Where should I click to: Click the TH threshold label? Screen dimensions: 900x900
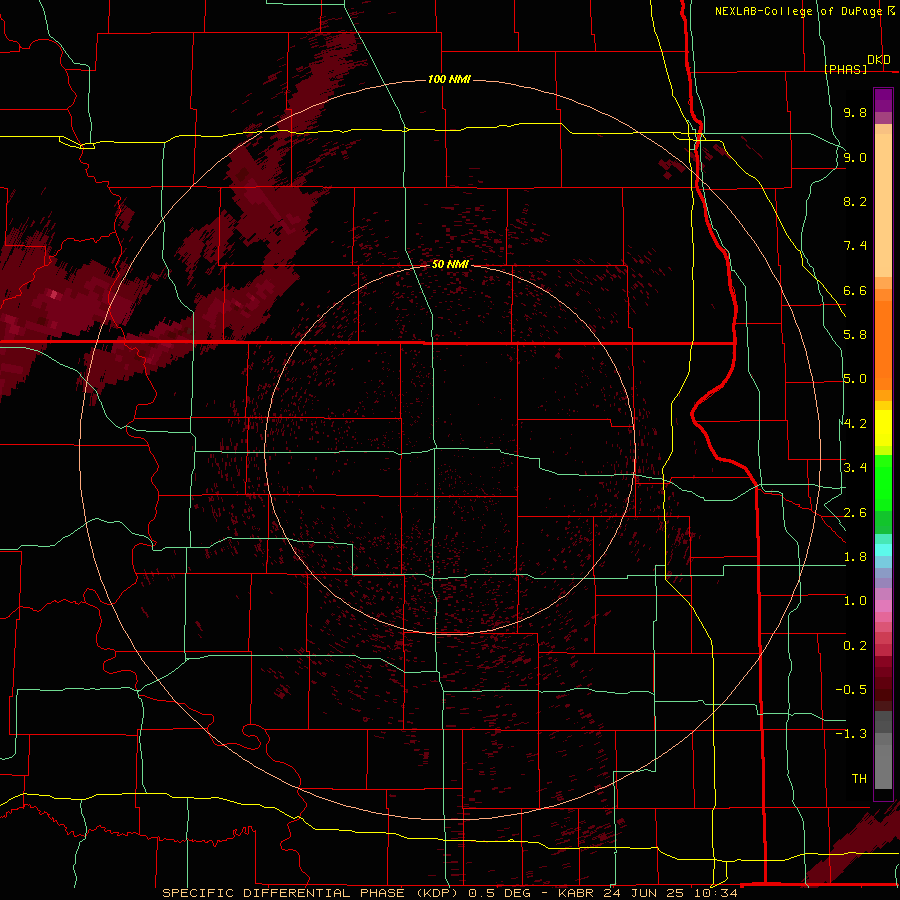click(x=859, y=779)
